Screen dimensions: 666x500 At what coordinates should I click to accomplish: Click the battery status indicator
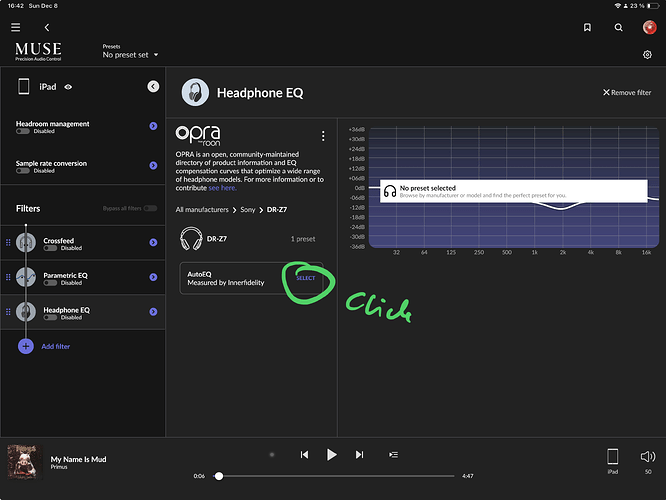point(653,6)
